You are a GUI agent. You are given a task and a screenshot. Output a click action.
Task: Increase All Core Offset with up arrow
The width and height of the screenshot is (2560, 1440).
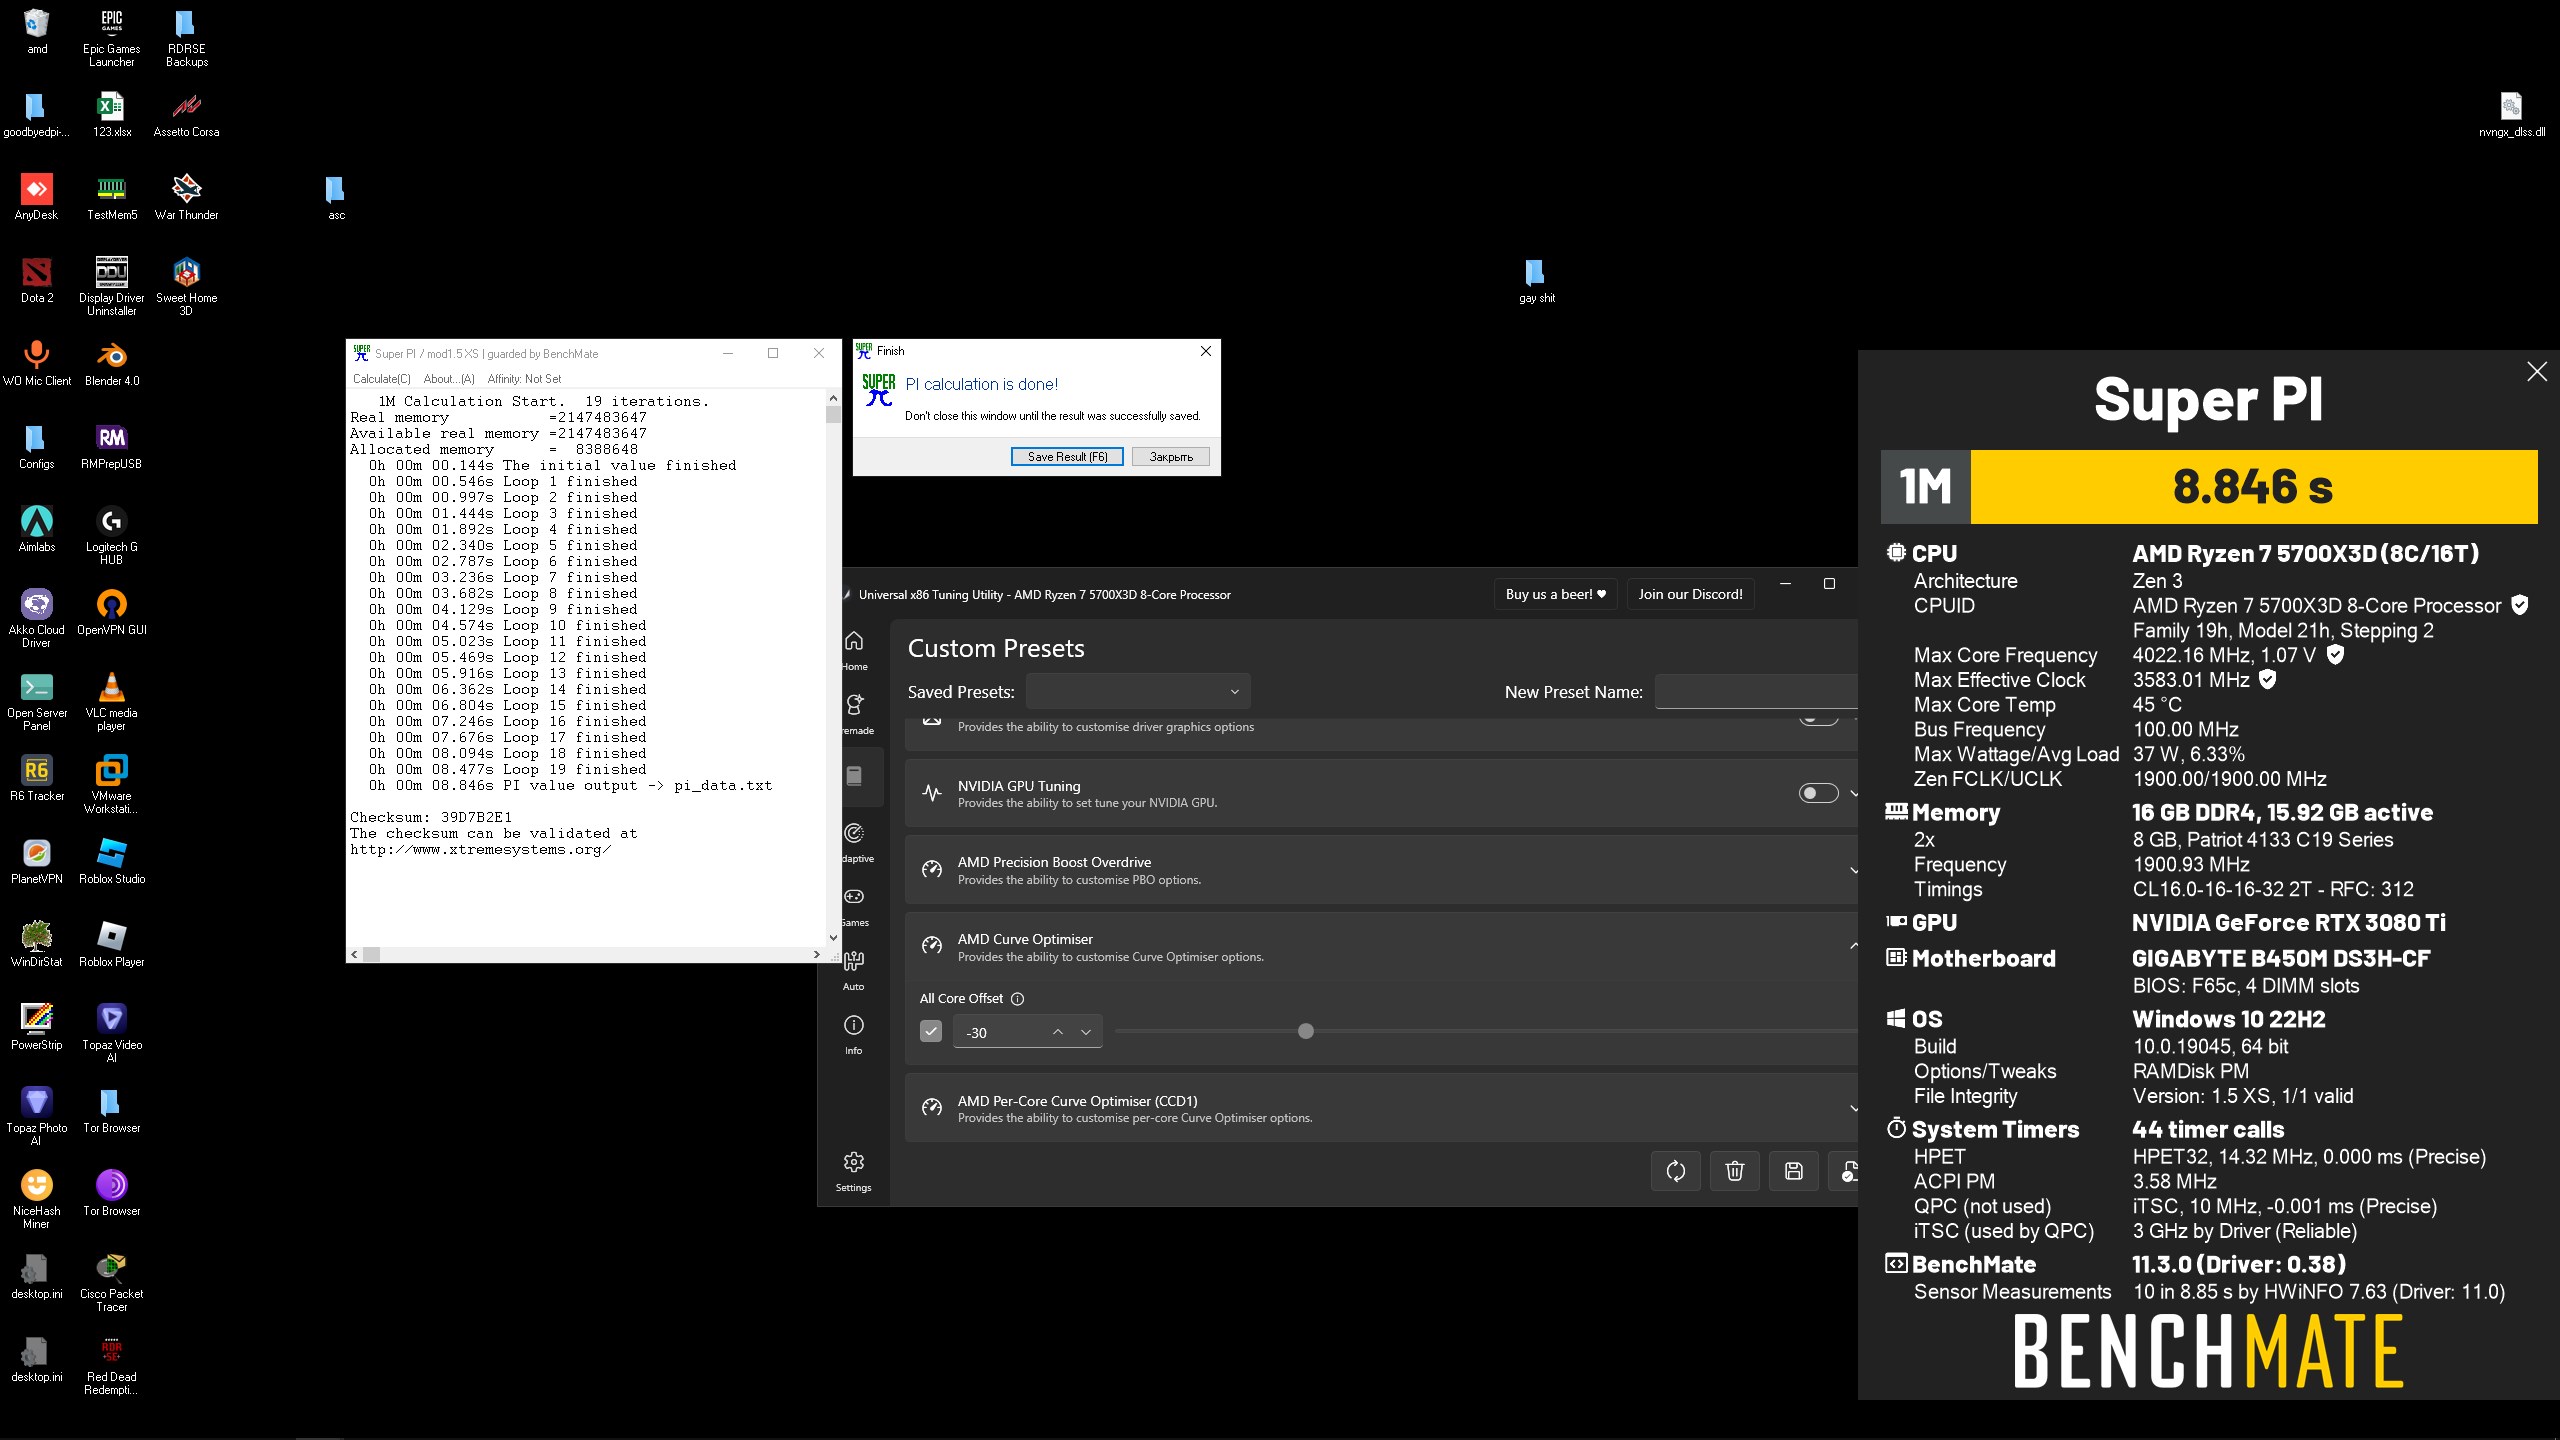1057,1032
